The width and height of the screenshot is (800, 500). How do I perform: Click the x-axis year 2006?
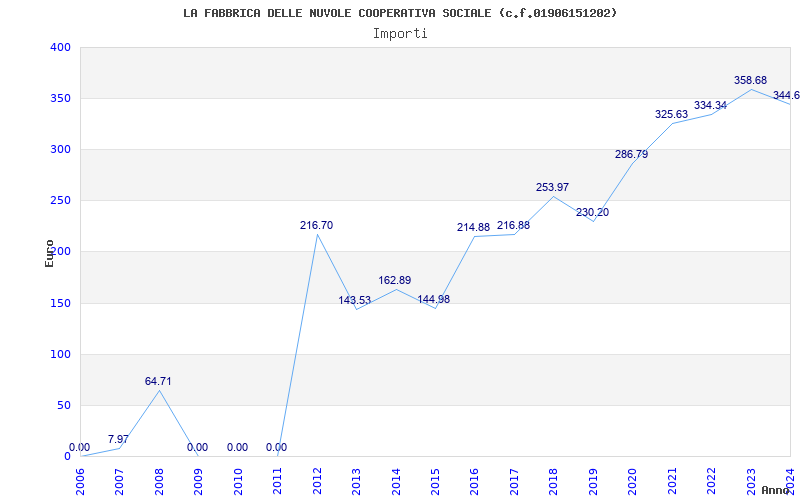pos(80,482)
